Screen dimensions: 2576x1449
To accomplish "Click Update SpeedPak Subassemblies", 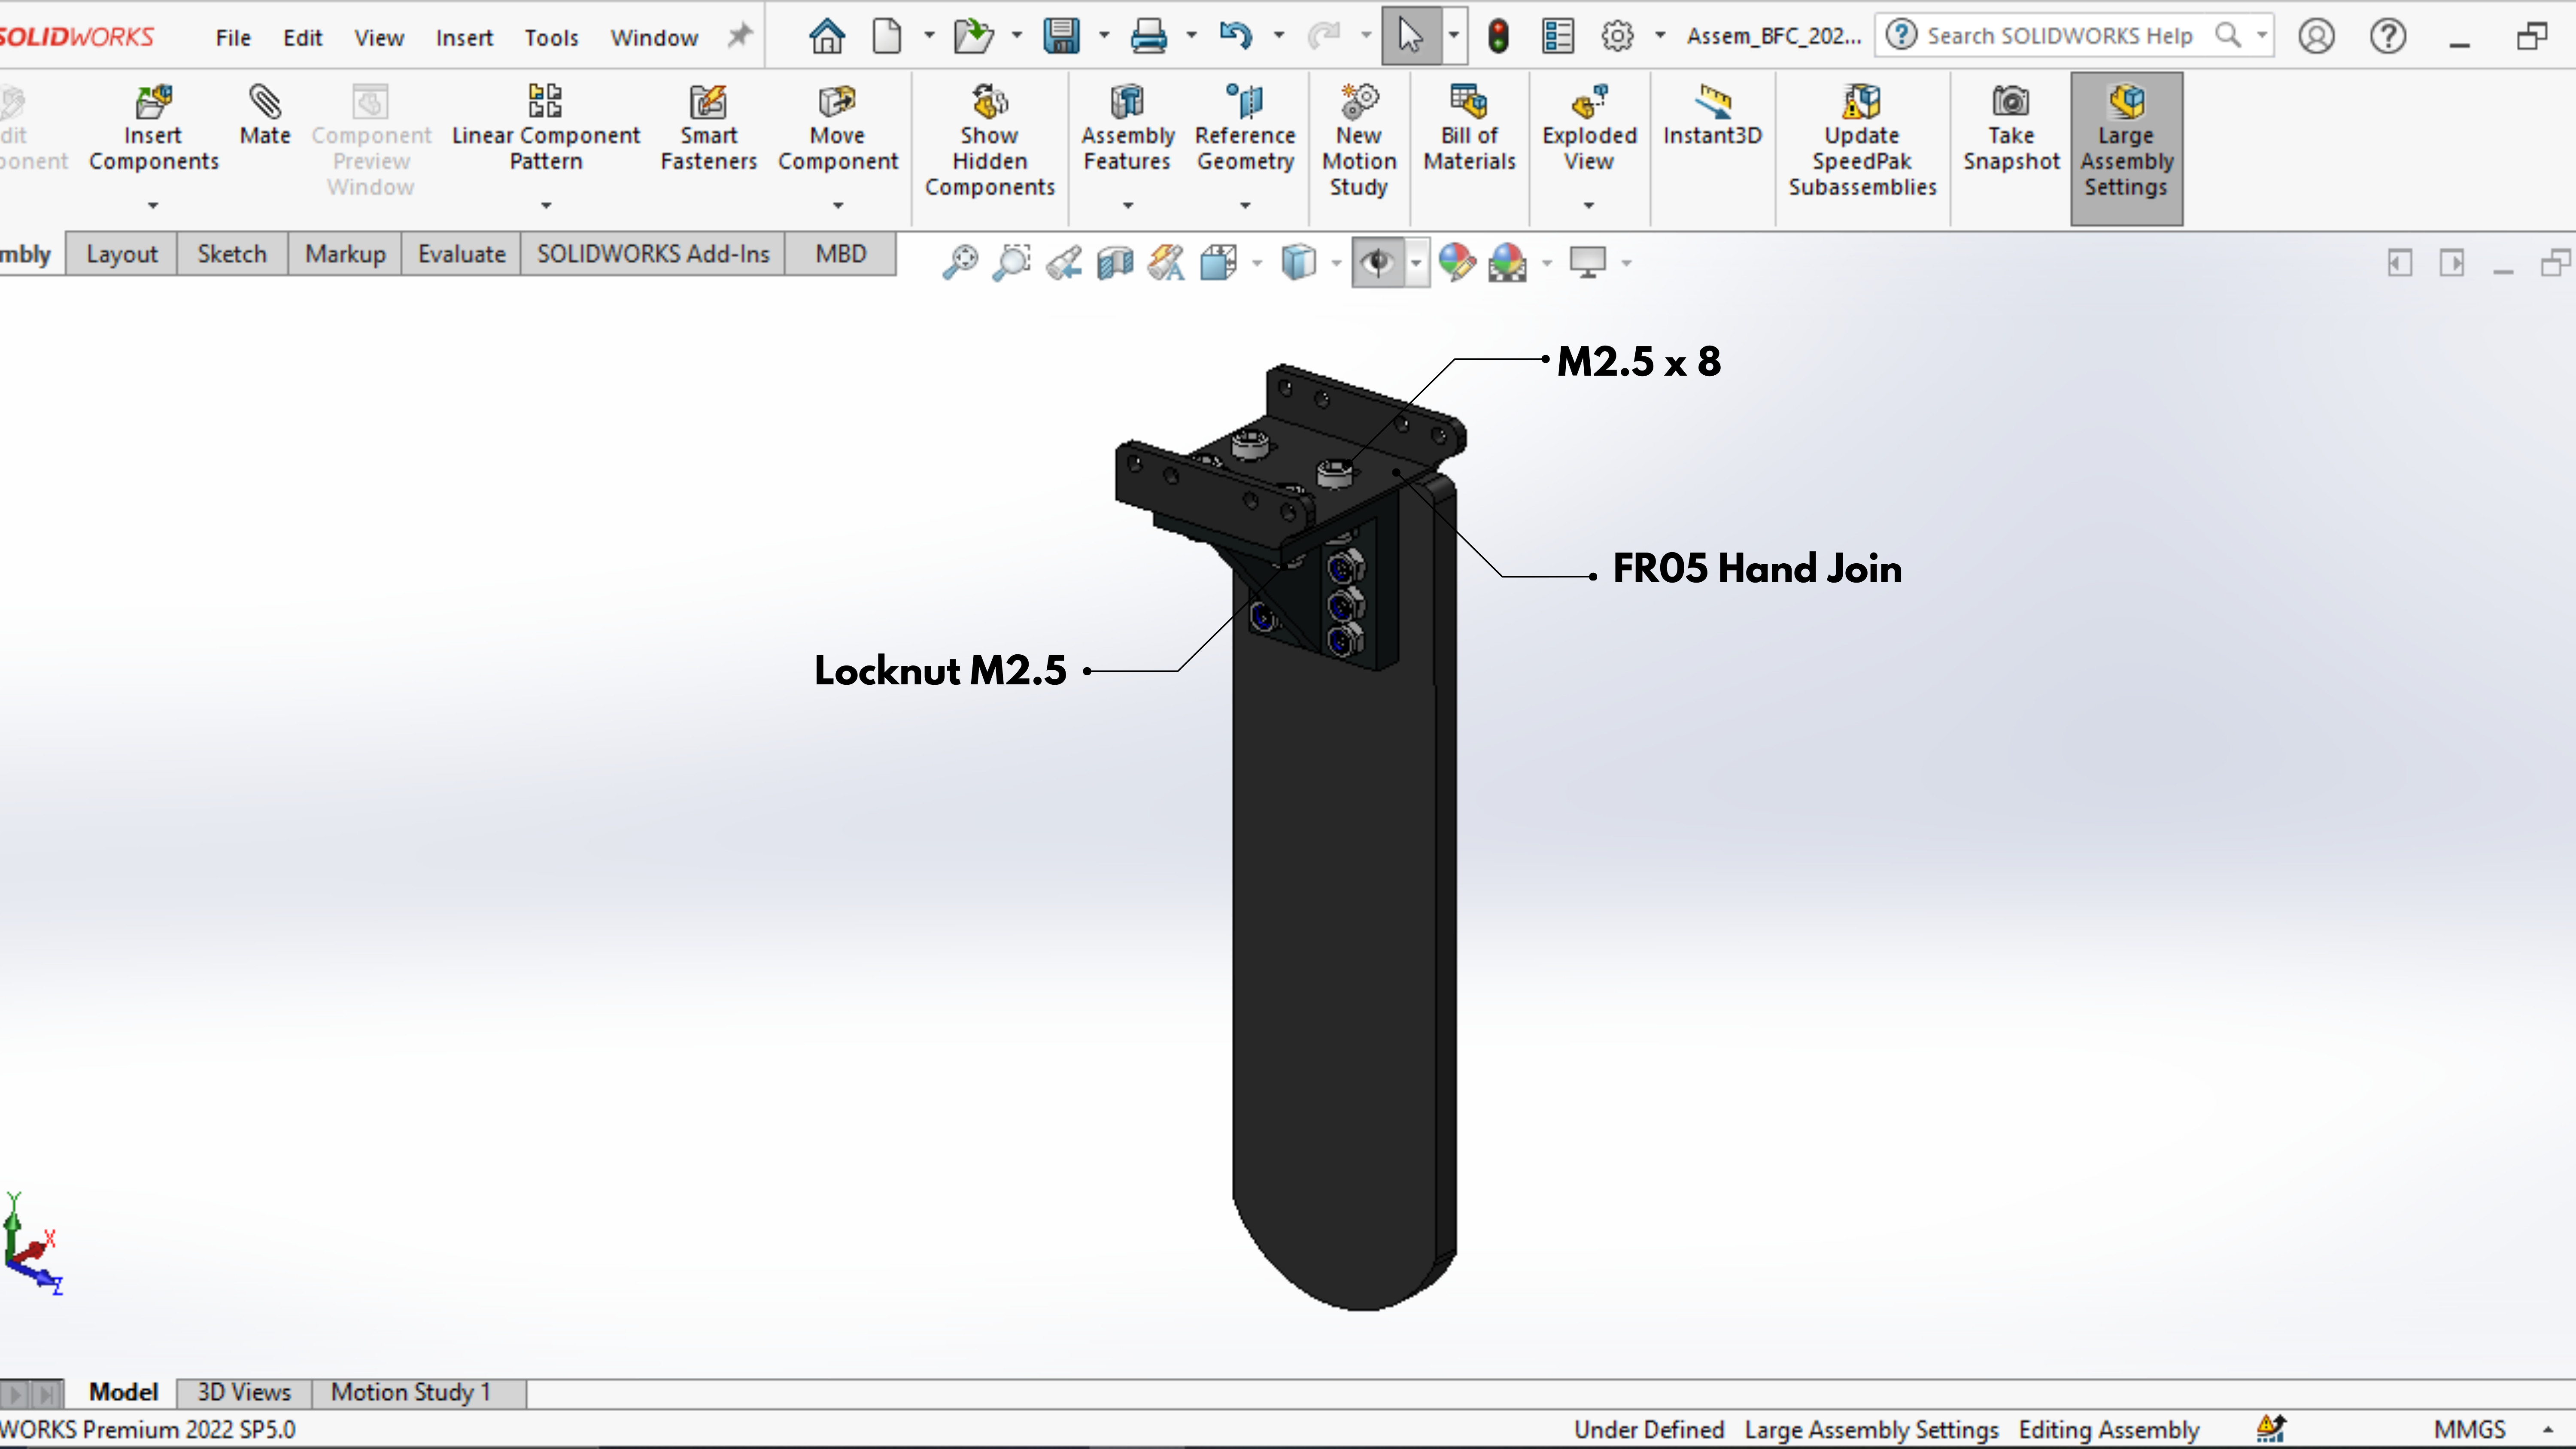I will (1862, 141).
